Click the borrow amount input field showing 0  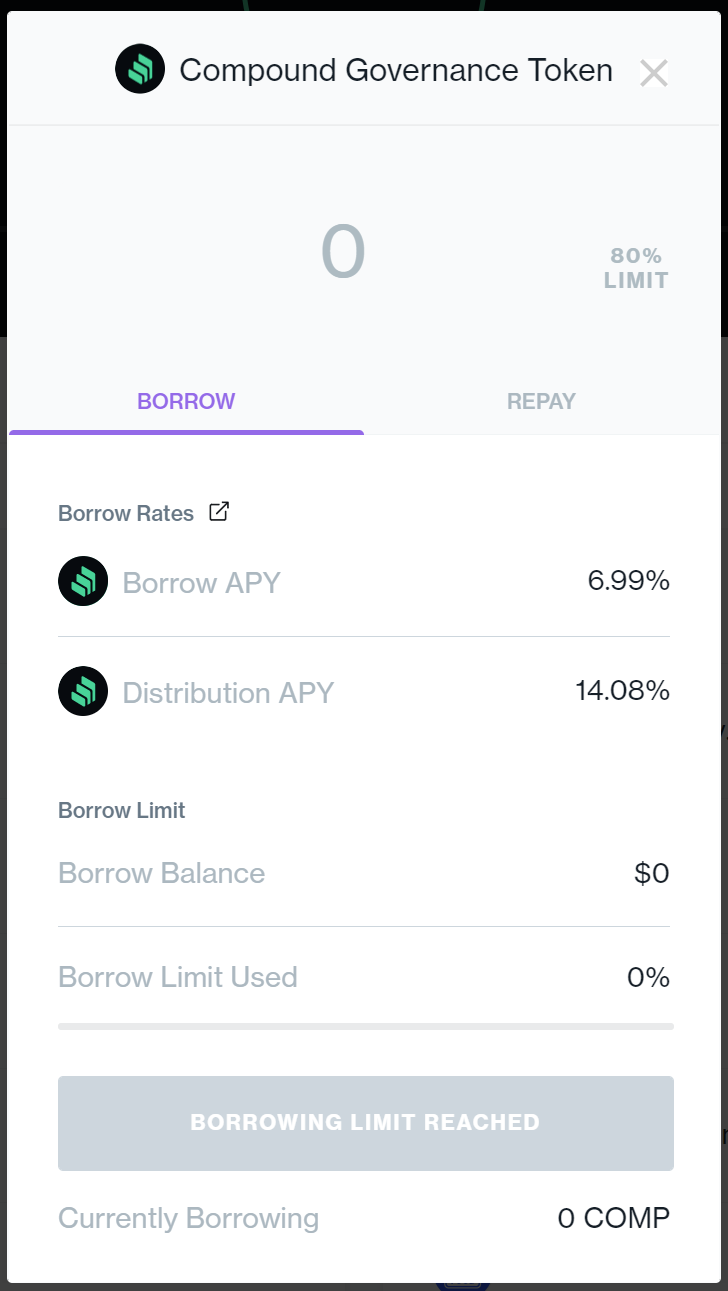[x=343, y=253]
